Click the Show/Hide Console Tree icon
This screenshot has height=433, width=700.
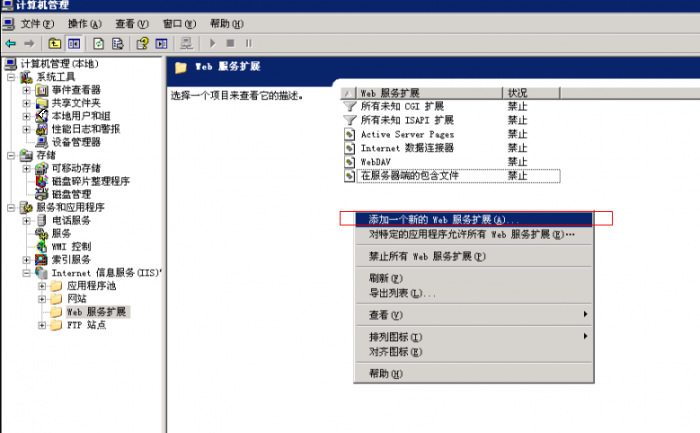point(74,43)
